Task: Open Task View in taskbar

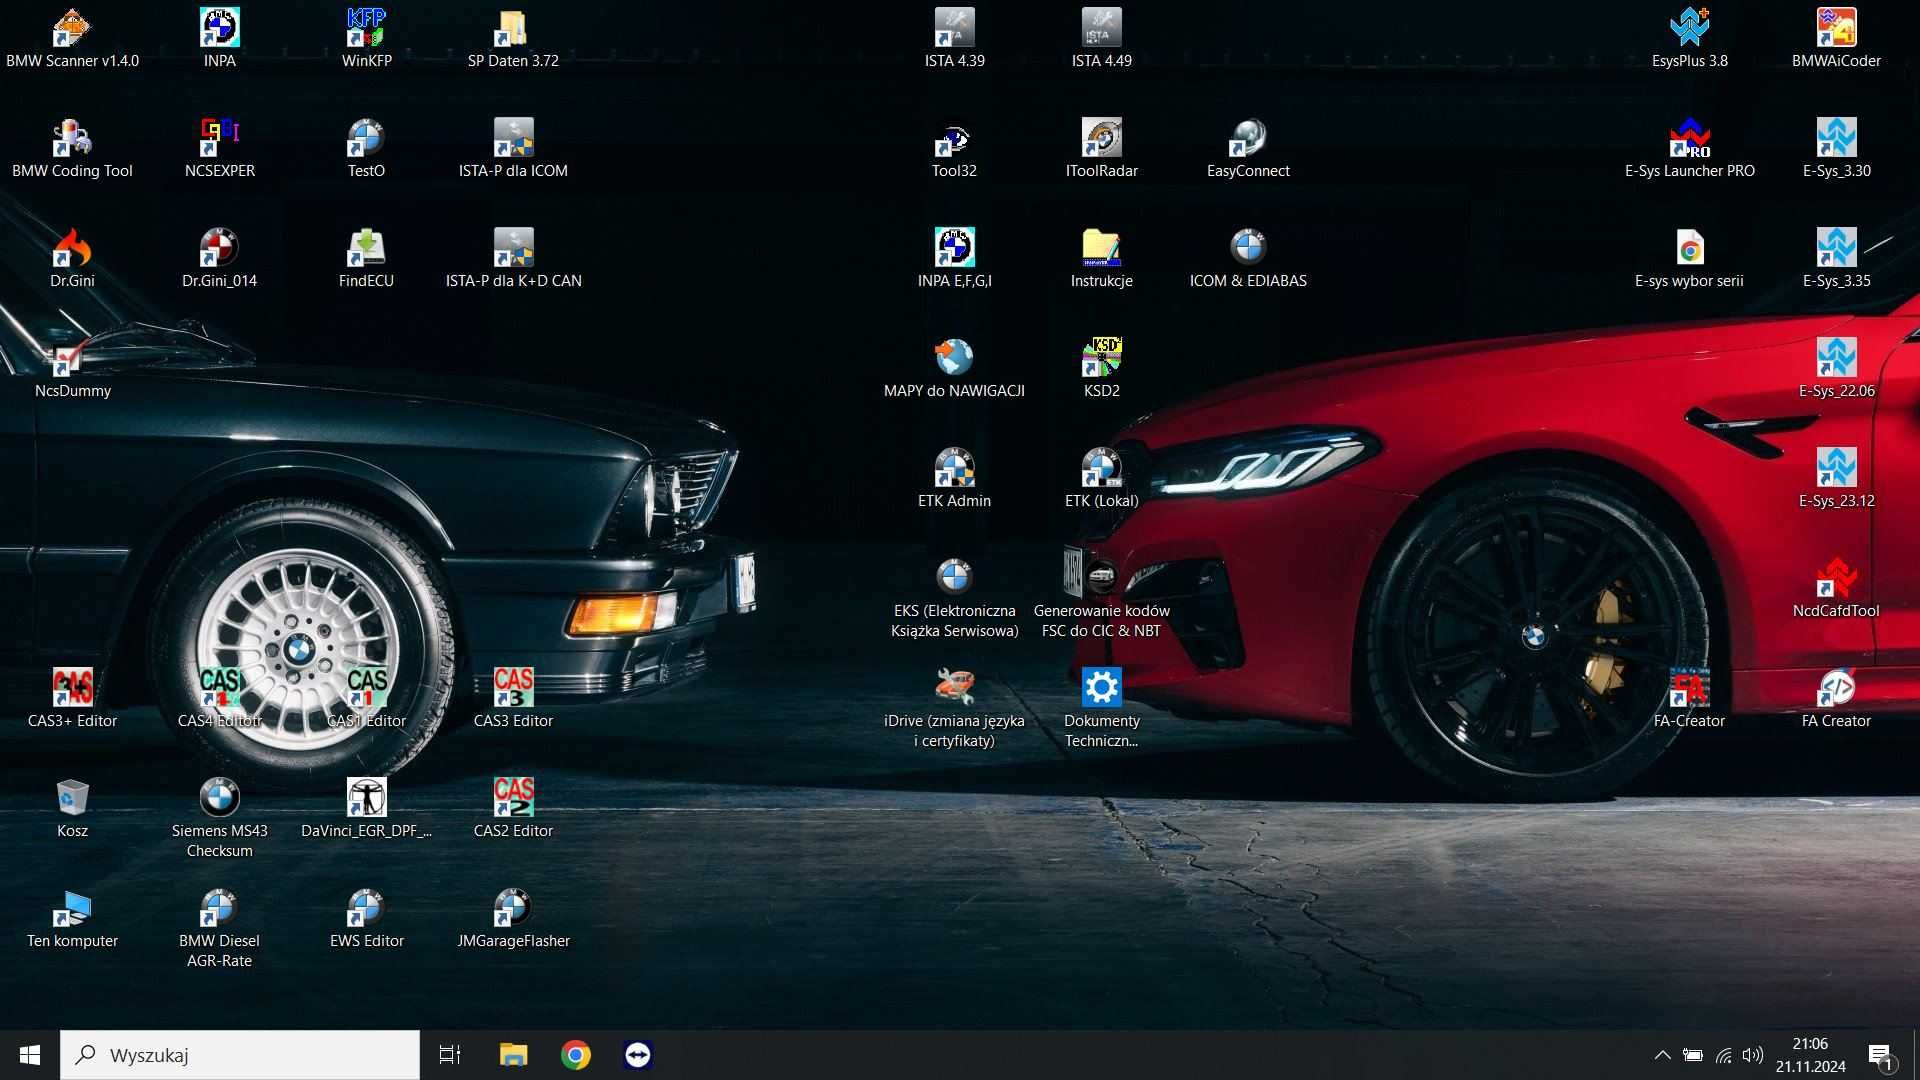Action: (x=450, y=1055)
